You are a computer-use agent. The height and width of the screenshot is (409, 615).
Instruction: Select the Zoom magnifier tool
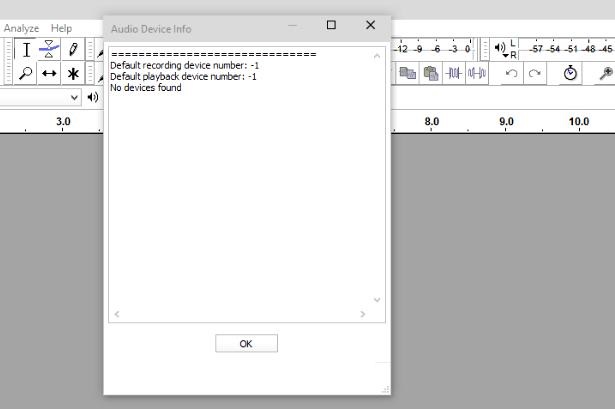pyautogui.click(x=25, y=73)
